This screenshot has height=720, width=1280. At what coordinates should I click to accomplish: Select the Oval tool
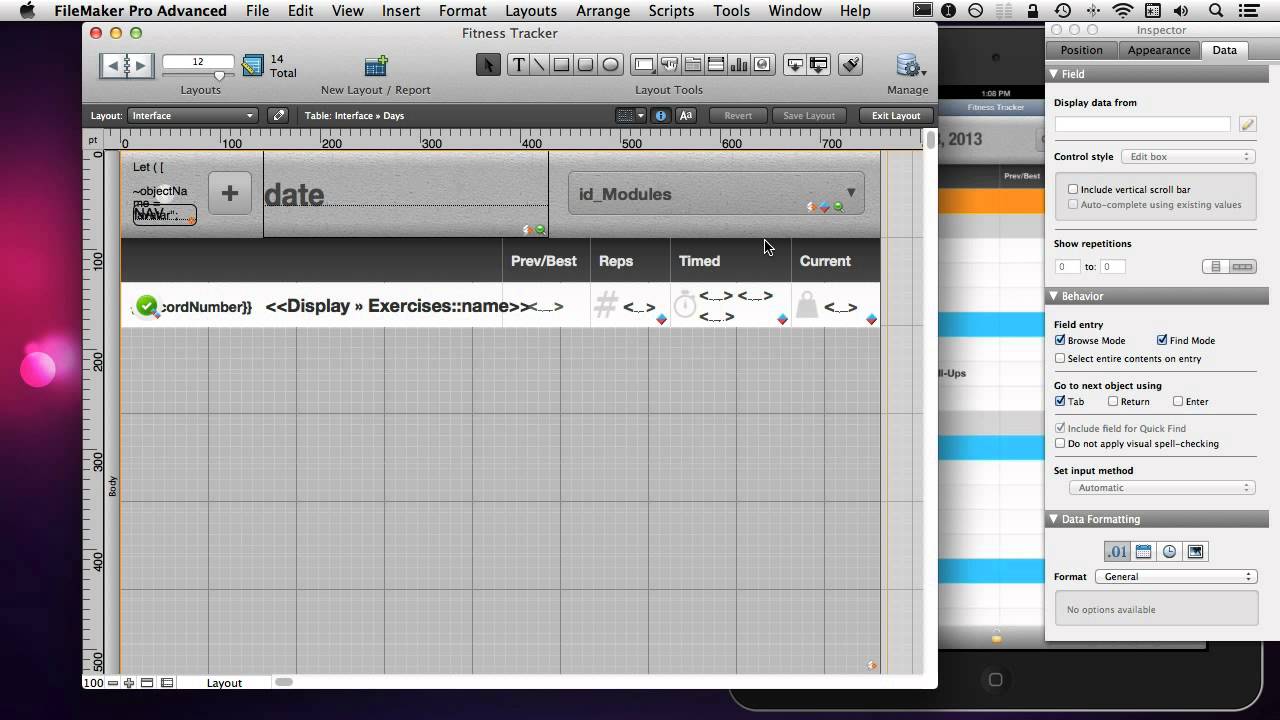point(610,65)
